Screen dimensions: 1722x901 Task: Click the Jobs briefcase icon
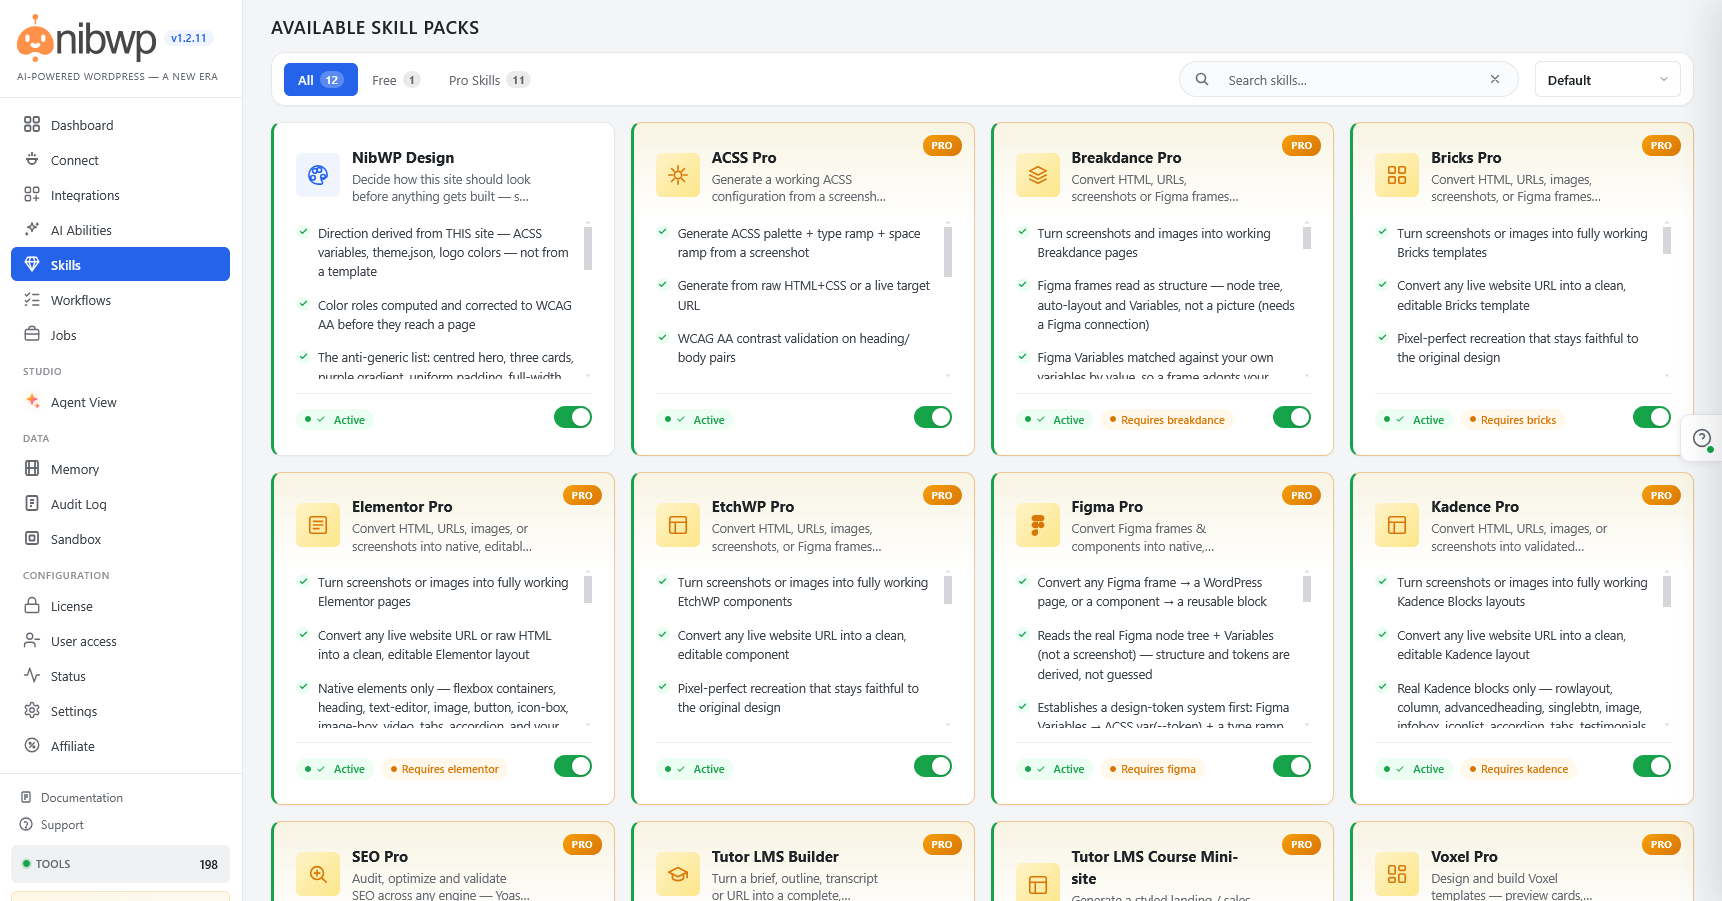pos(32,335)
